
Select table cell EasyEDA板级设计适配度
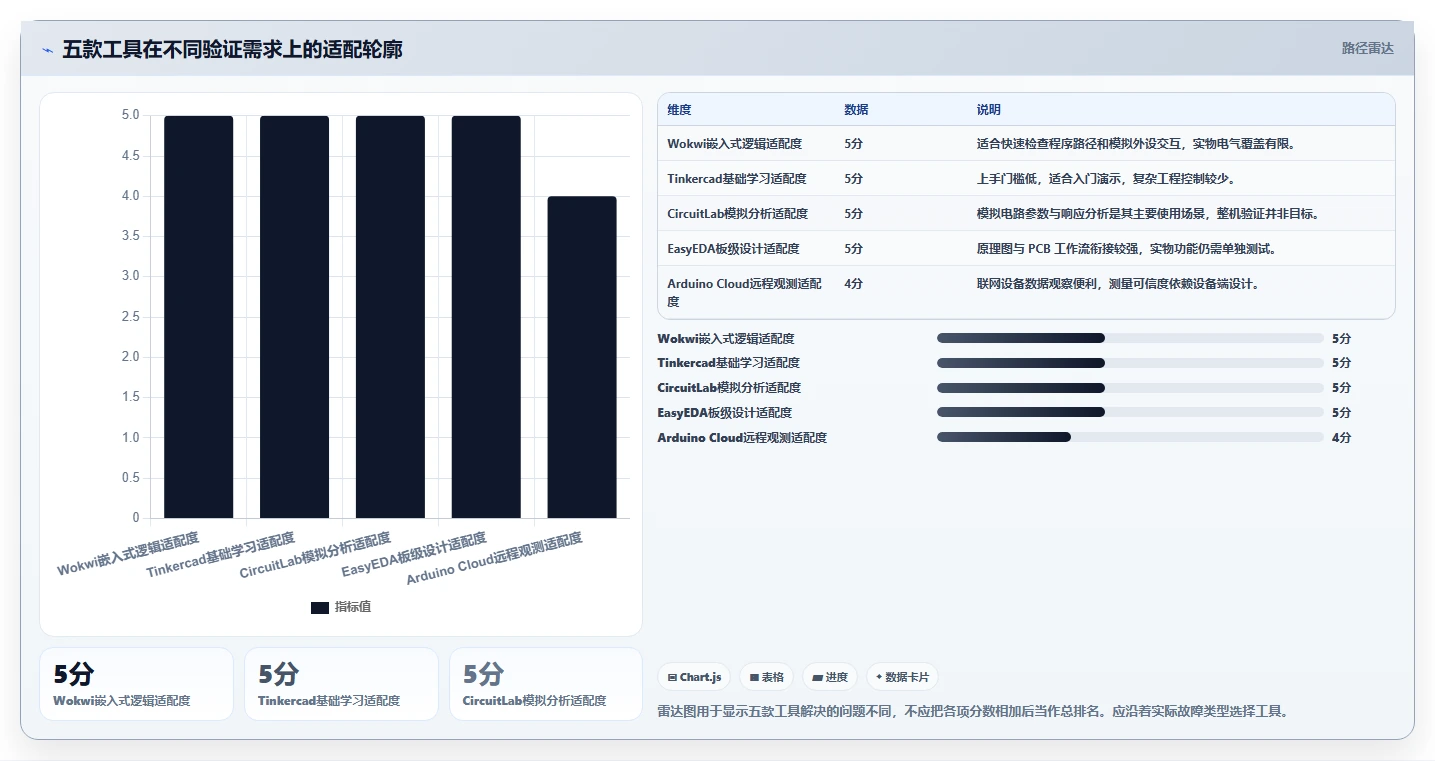tap(732, 249)
